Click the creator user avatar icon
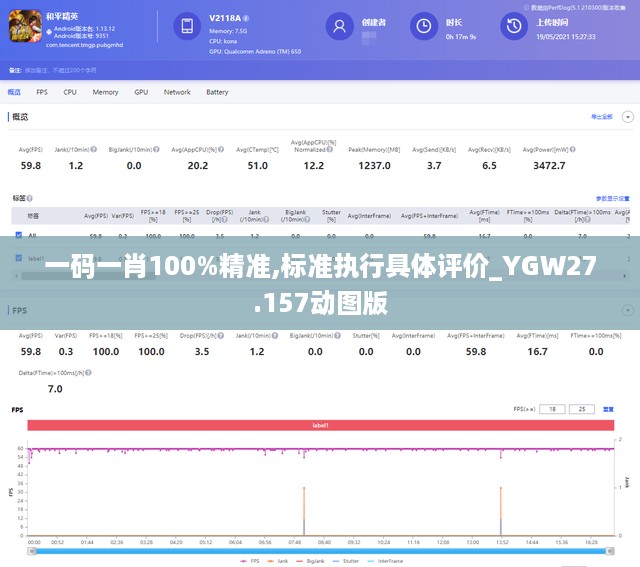The width and height of the screenshot is (640, 567). pos(341,27)
